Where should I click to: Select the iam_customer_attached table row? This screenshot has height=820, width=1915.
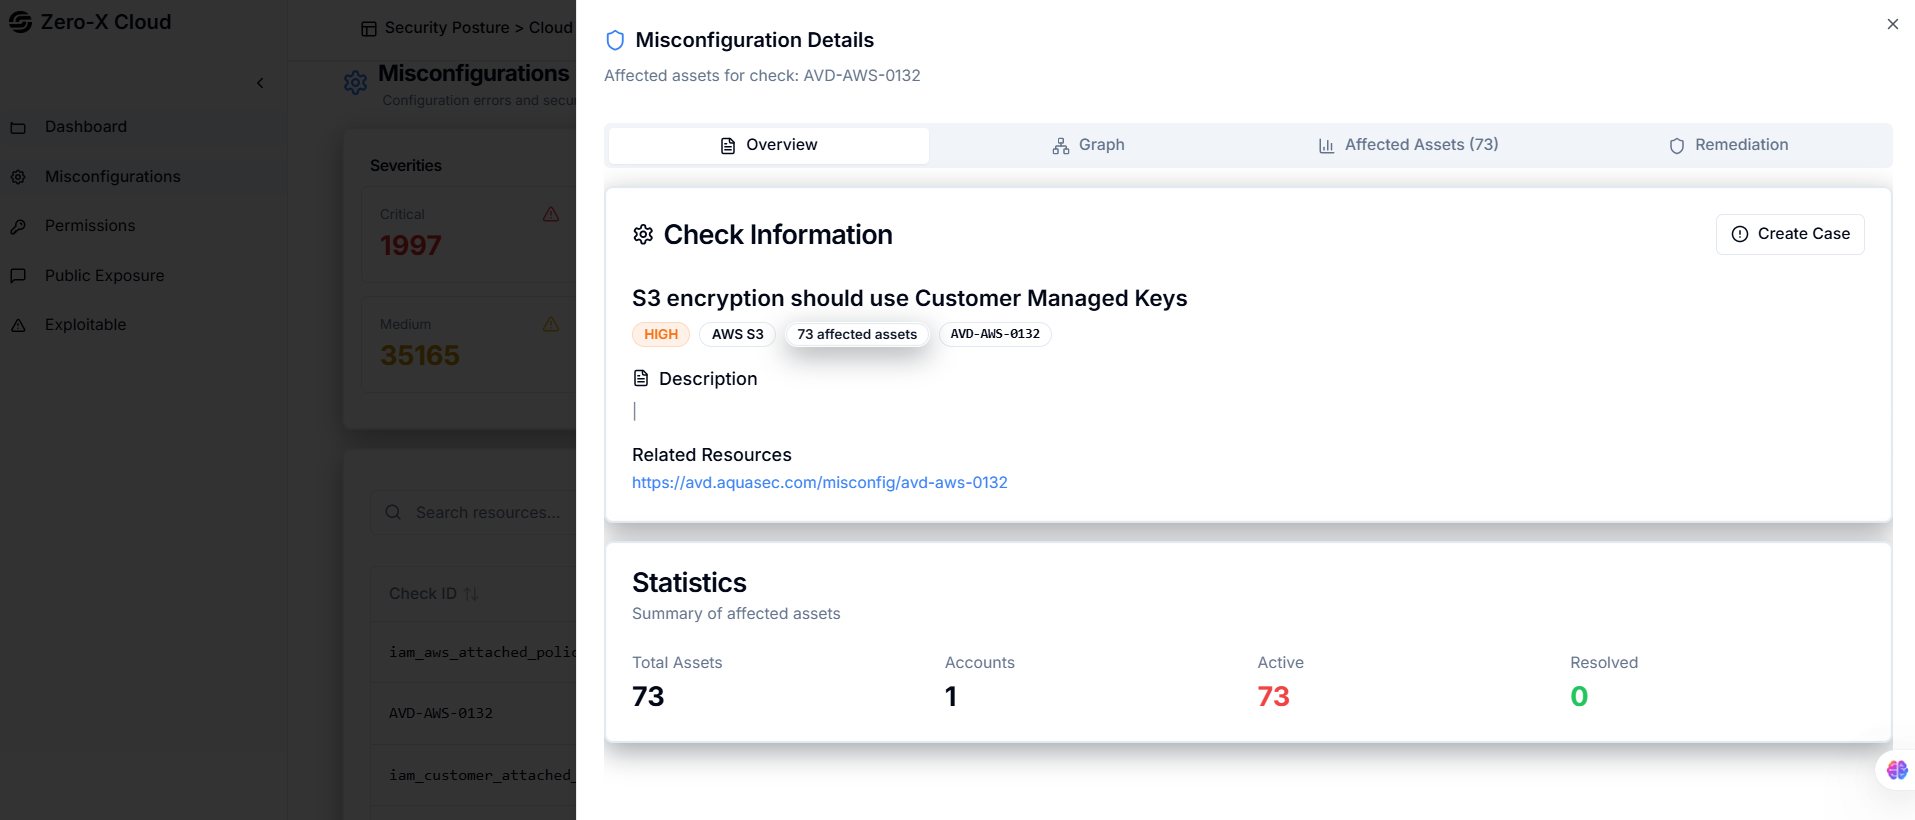(x=473, y=775)
